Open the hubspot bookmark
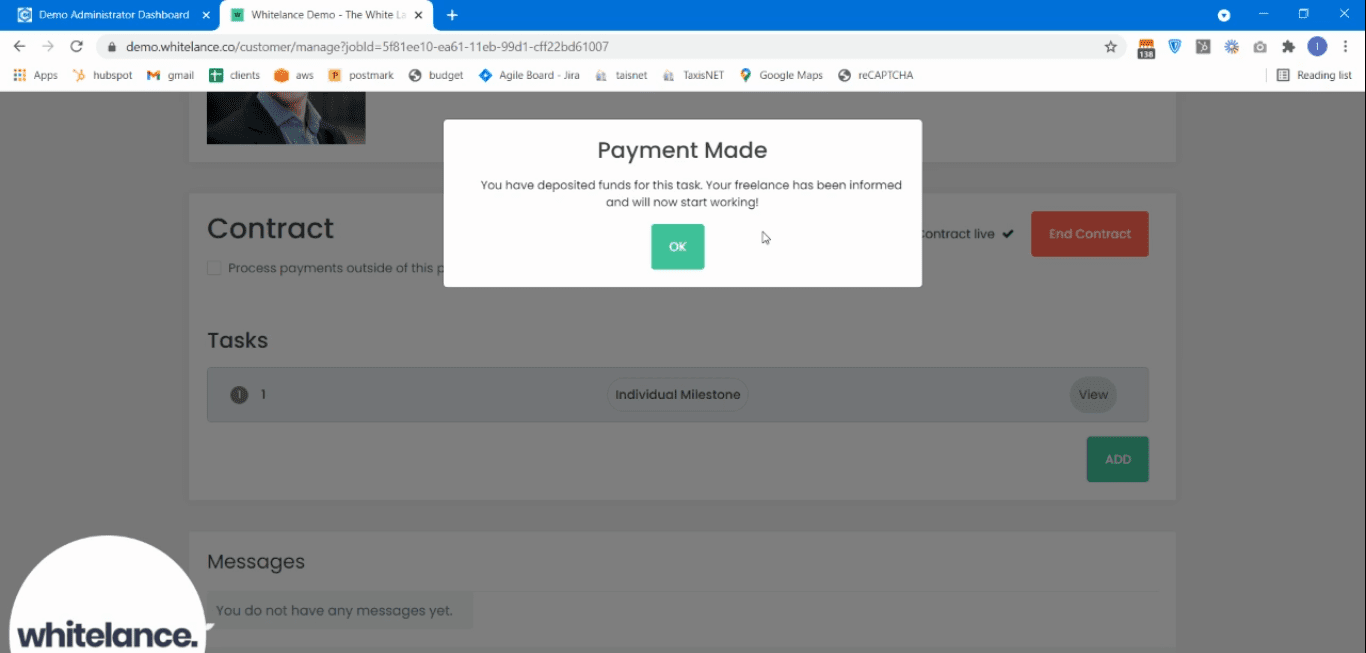1366x653 pixels. click(x=103, y=75)
